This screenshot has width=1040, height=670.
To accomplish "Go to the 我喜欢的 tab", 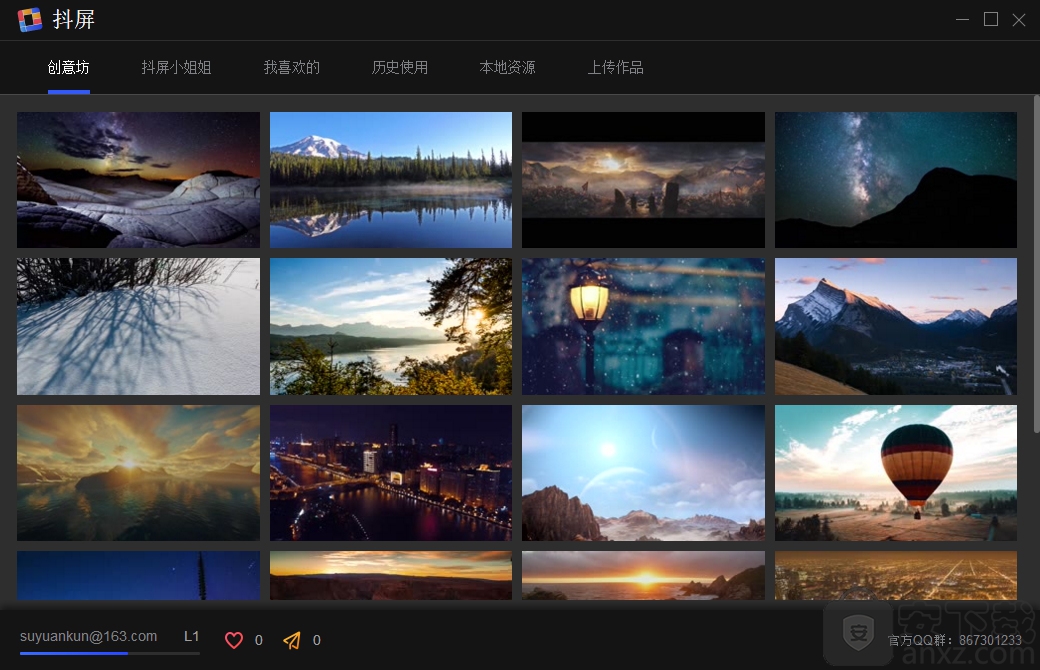I will 292,67.
